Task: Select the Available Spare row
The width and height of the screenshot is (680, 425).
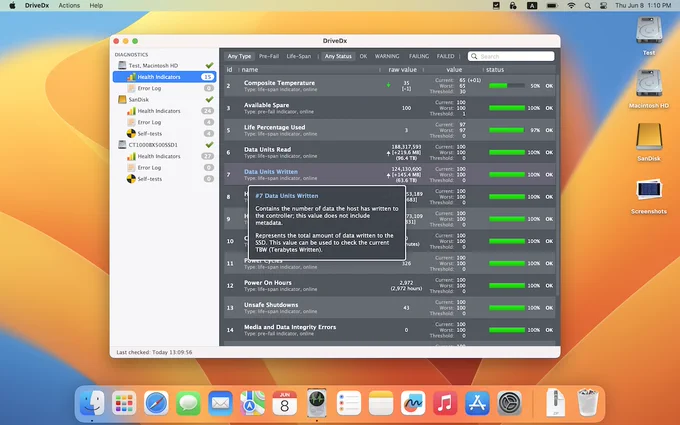Action: click(389, 108)
